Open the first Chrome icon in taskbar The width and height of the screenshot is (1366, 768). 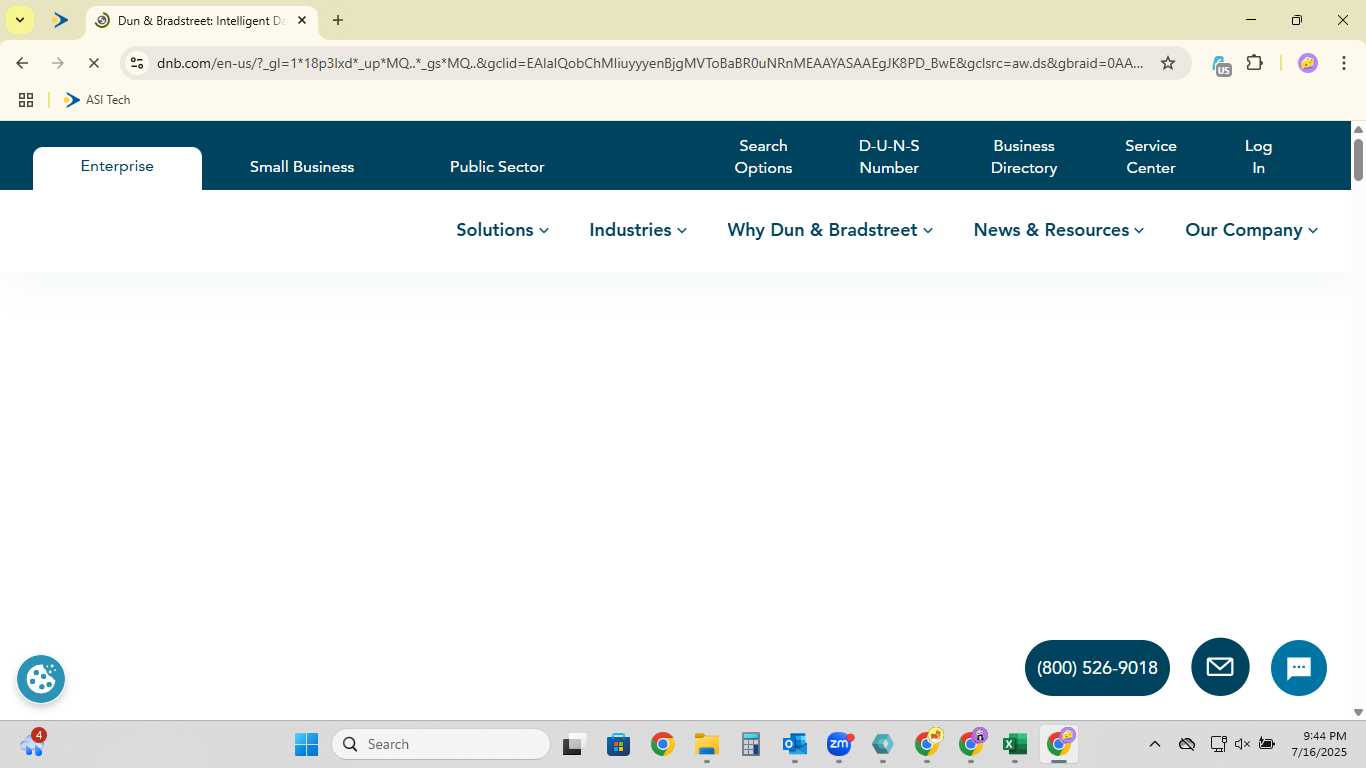pyautogui.click(x=662, y=744)
